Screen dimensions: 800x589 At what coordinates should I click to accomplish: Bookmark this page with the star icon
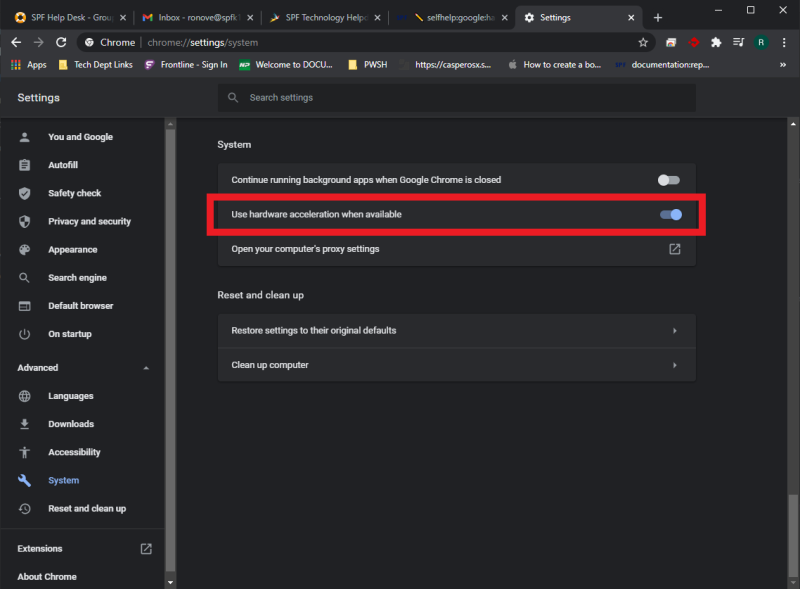(x=643, y=43)
